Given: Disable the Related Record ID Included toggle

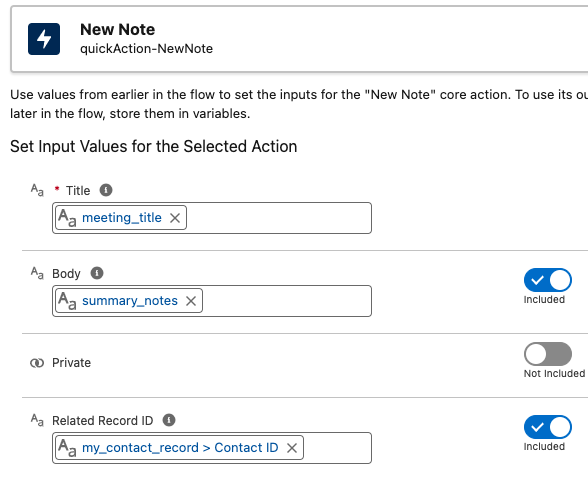Looking at the screenshot, I should [x=548, y=427].
